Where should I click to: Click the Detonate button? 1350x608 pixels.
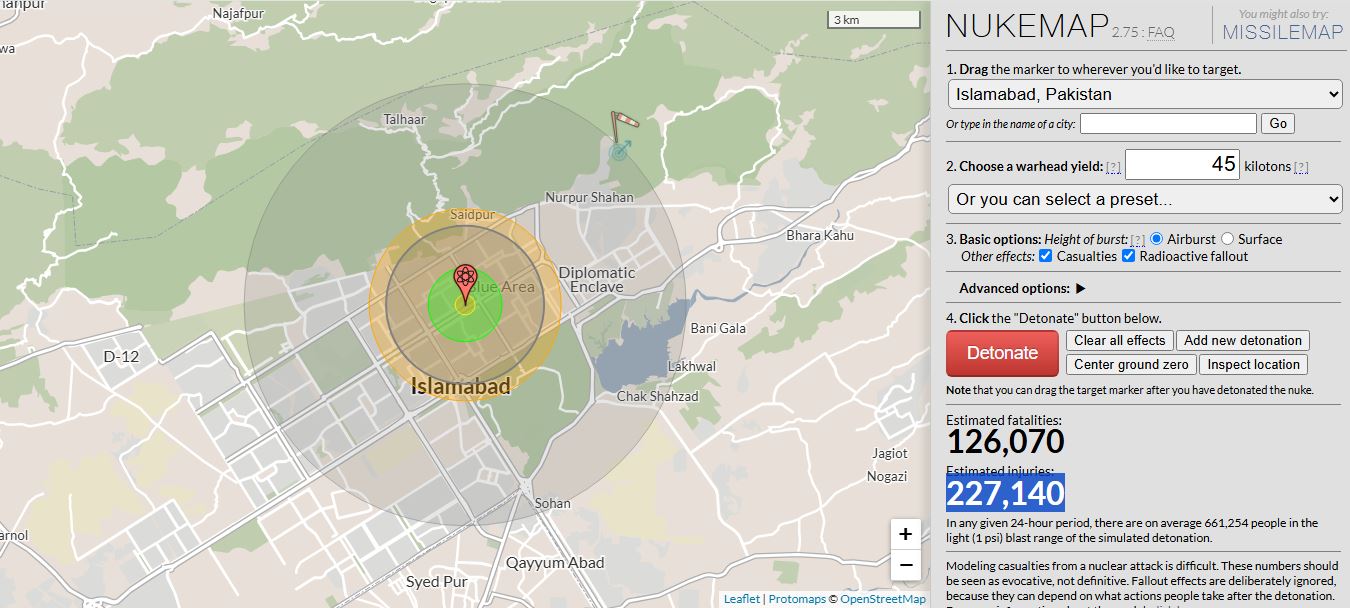click(x=1002, y=352)
